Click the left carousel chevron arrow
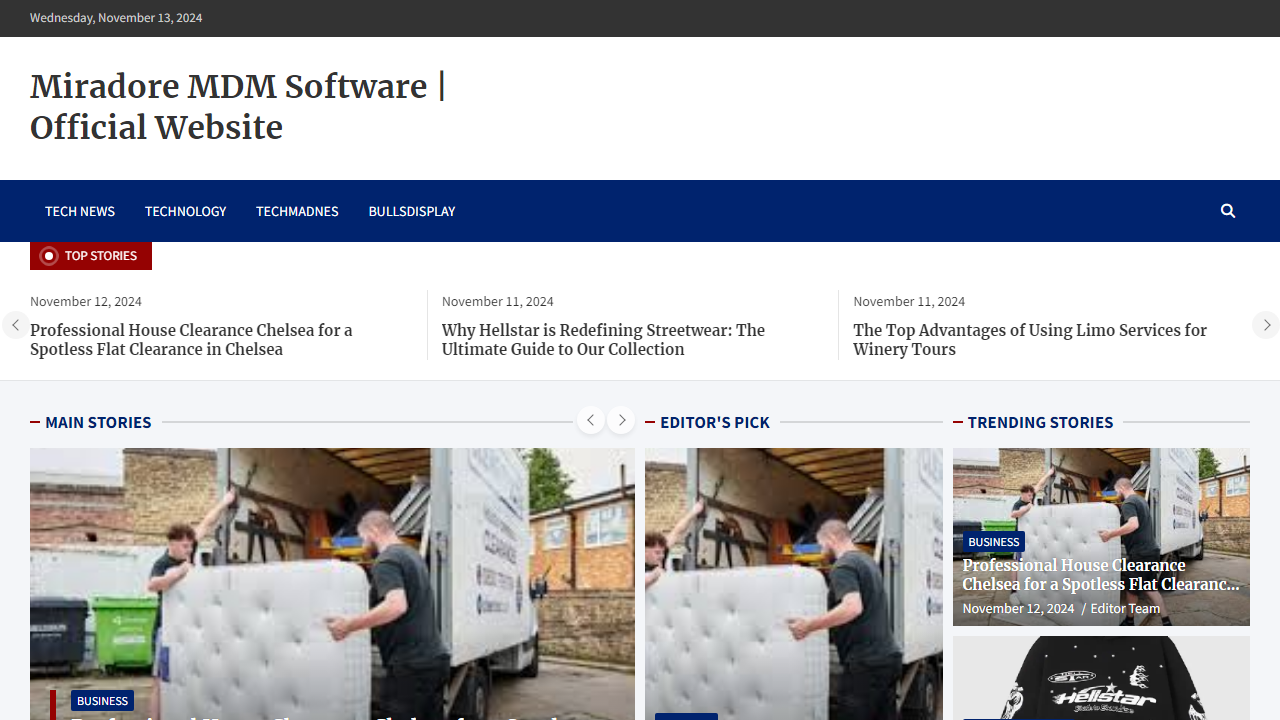 click(x=14, y=325)
